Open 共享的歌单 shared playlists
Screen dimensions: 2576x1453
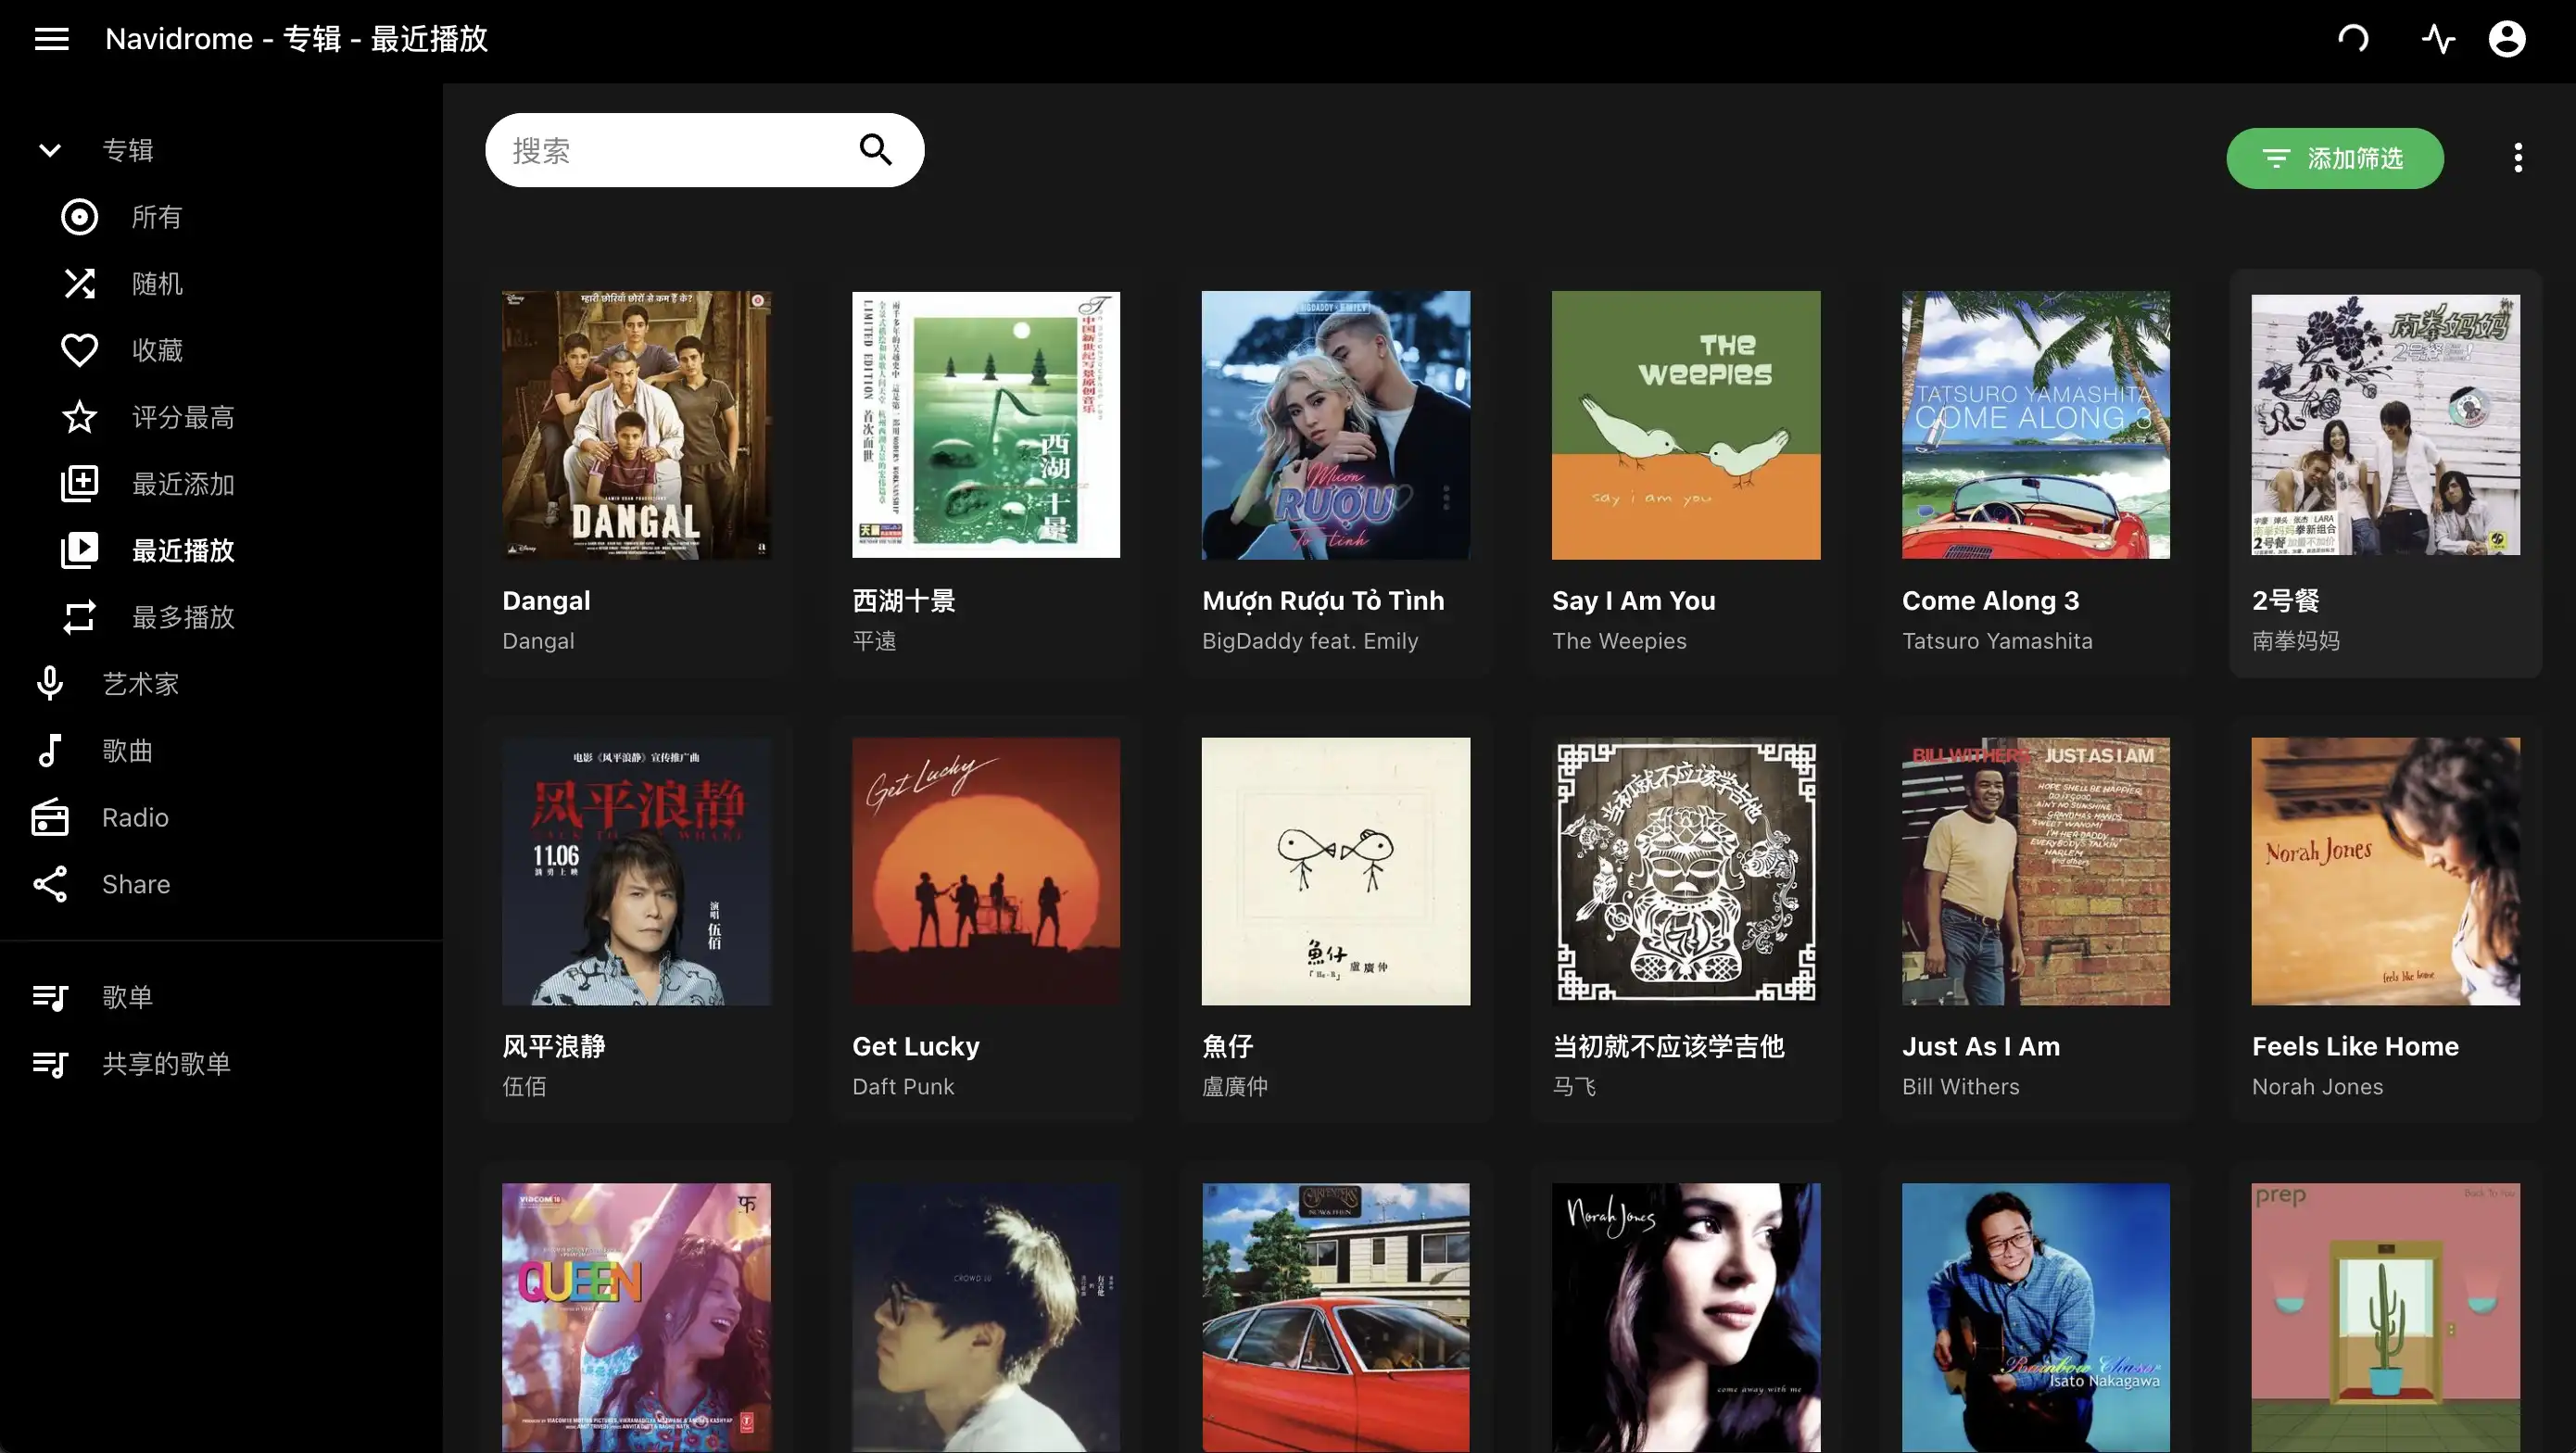click(x=166, y=1064)
